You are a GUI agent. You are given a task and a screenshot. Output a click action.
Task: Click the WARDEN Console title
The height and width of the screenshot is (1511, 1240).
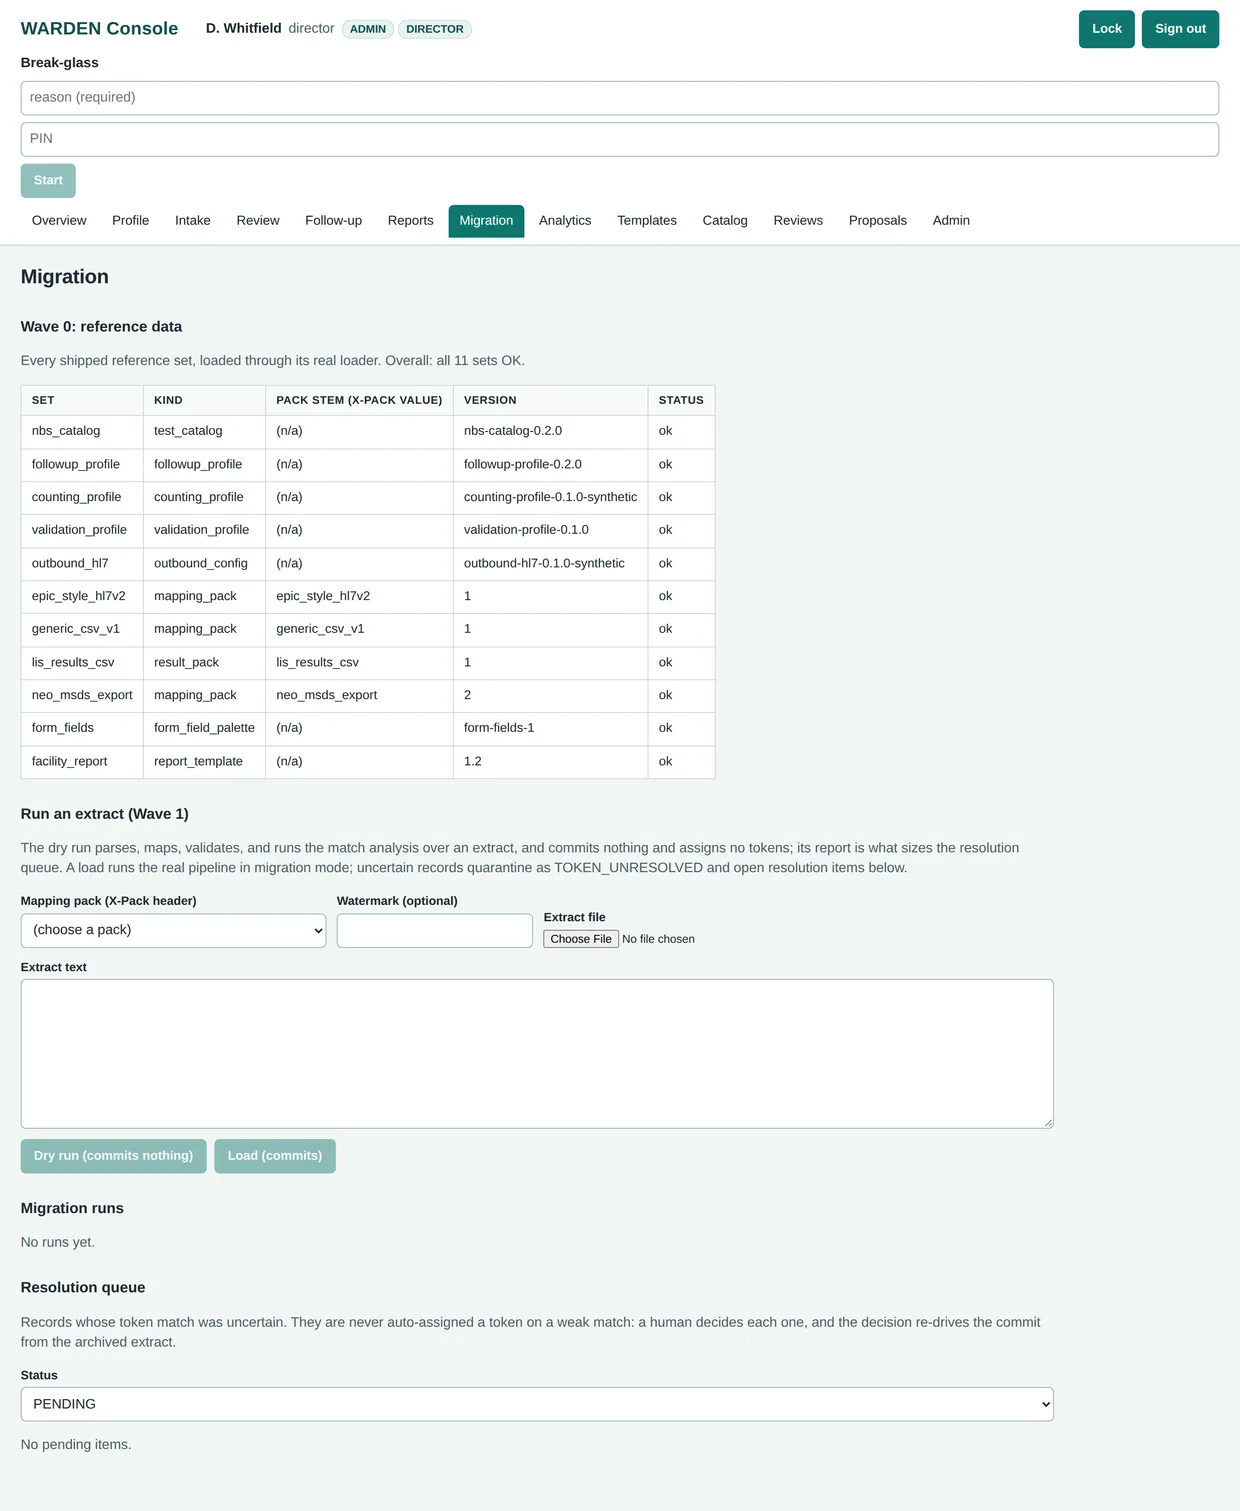pos(99,29)
